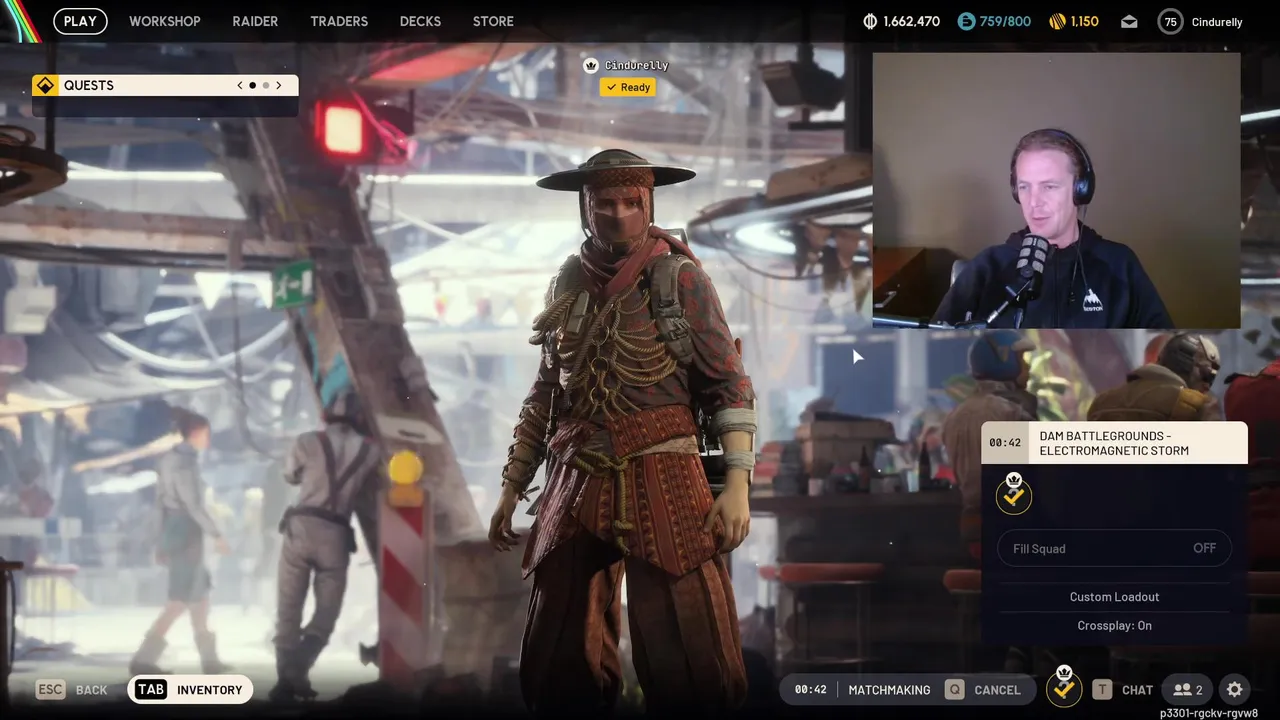Click ESC BACK button

tap(72, 690)
